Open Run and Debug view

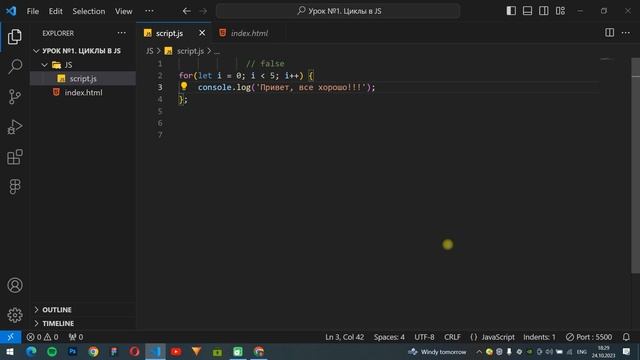point(15,127)
